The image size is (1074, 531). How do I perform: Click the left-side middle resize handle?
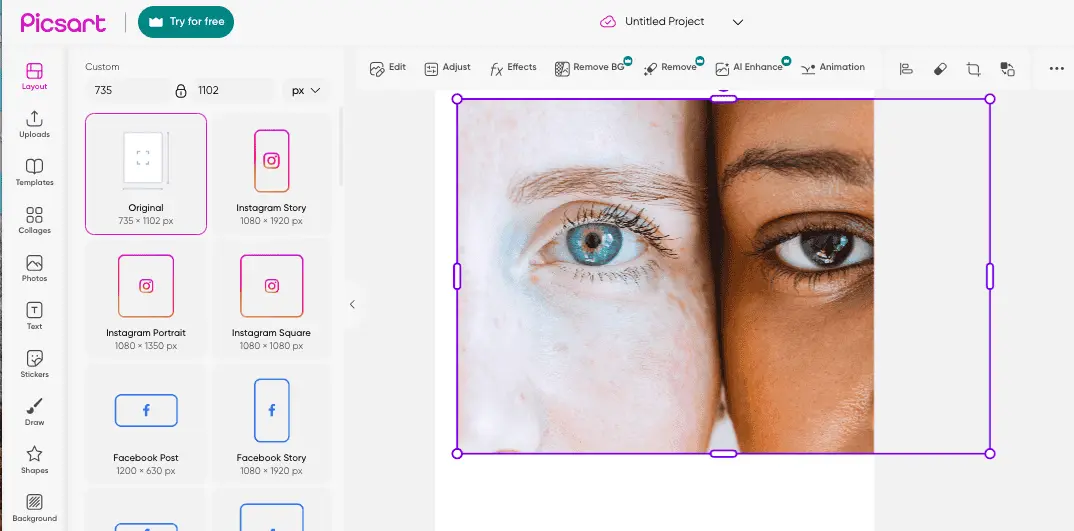(458, 276)
